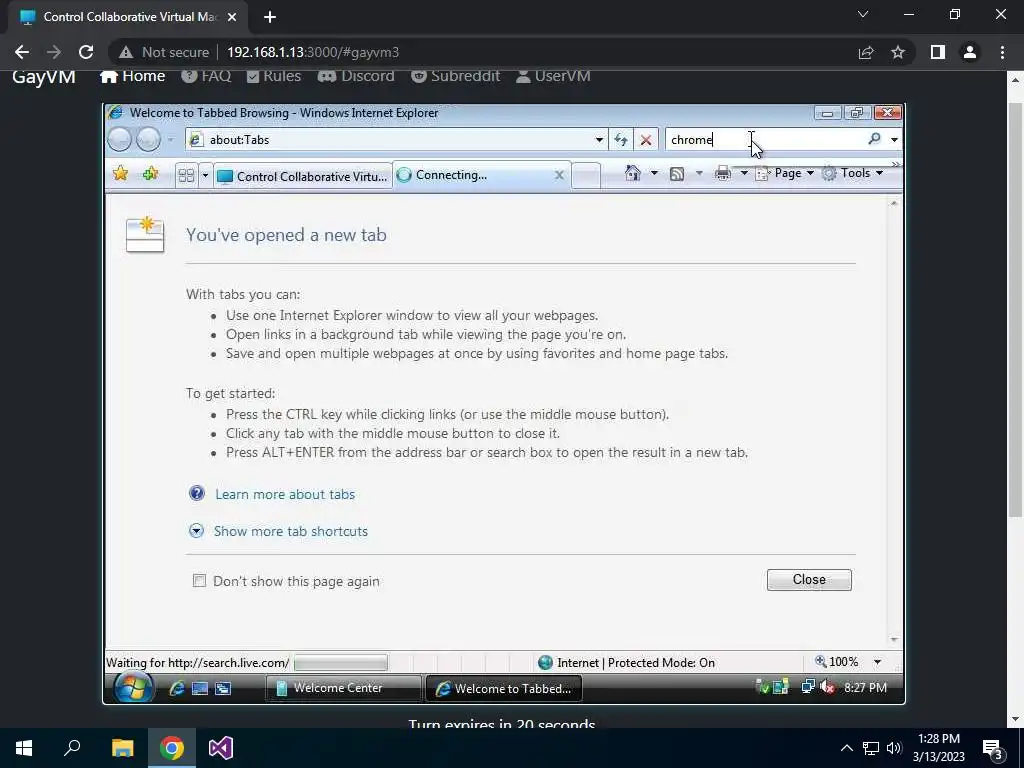Screen dimensions: 1024x768
Task: Click Chrome back arrow
Action: click(x=22, y=52)
